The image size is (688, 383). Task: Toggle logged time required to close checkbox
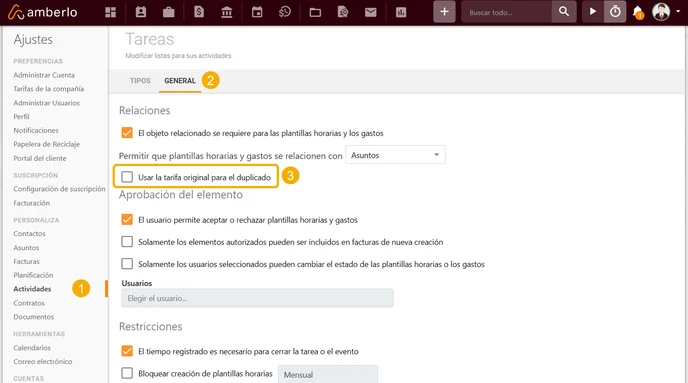[x=127, y=351]
